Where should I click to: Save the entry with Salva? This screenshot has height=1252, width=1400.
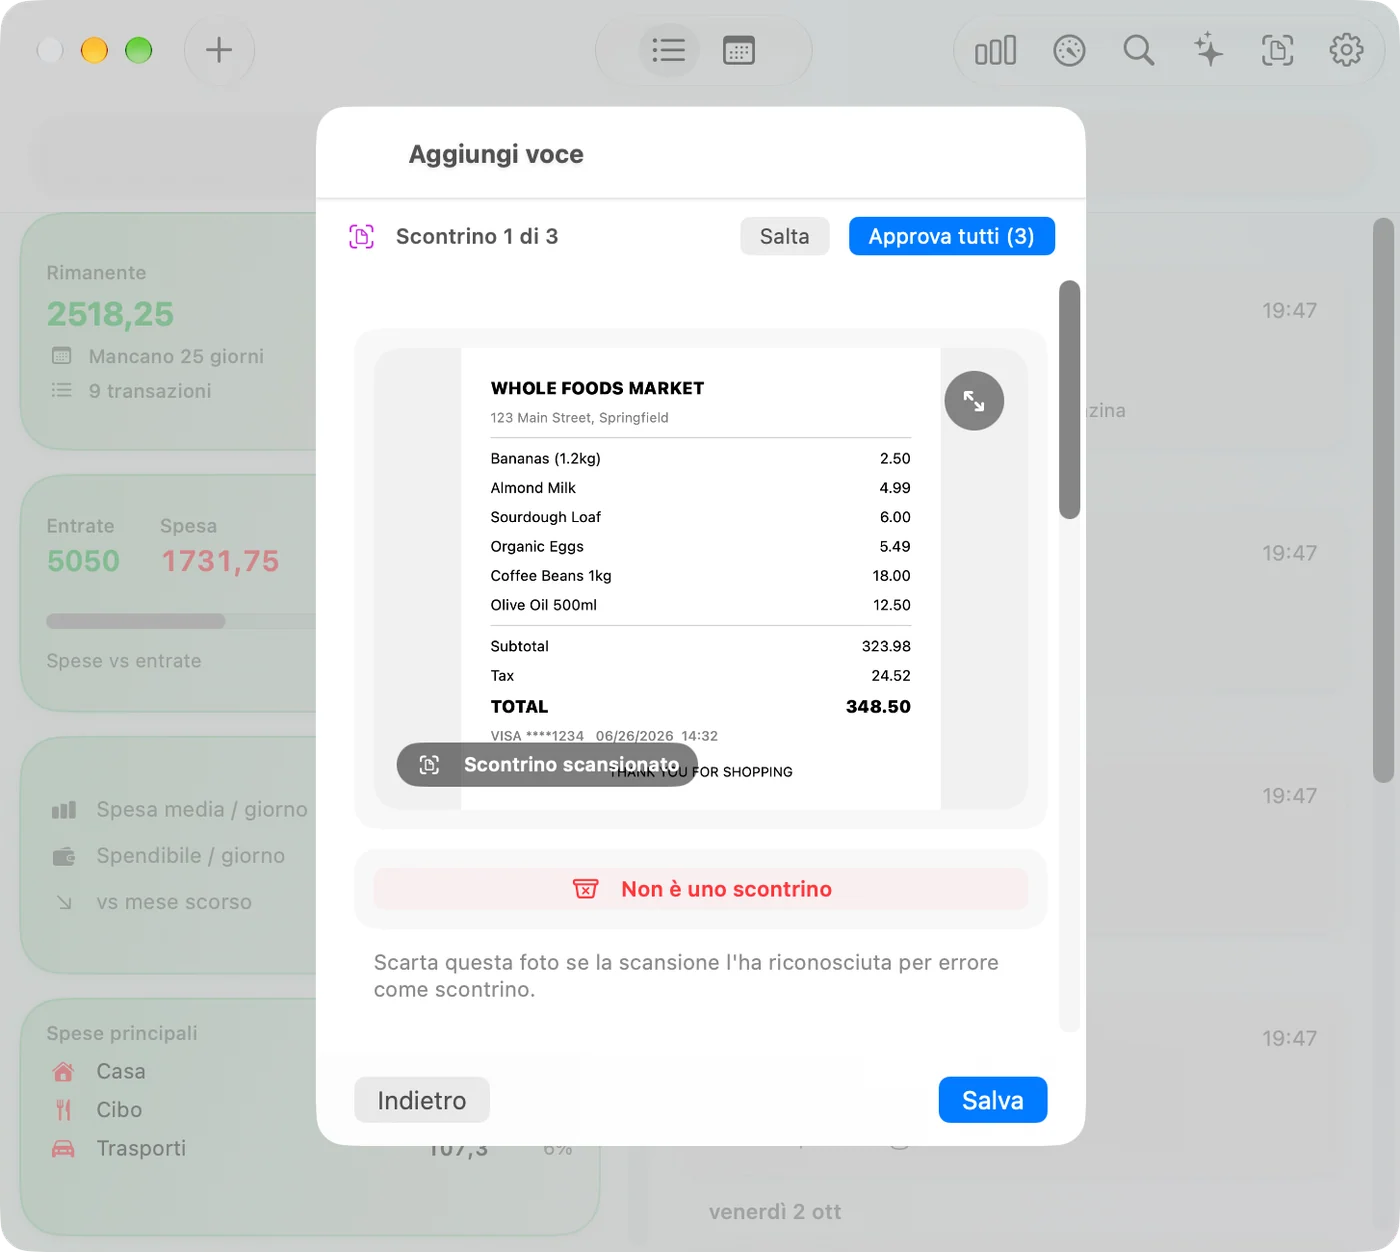[992, 1100]
